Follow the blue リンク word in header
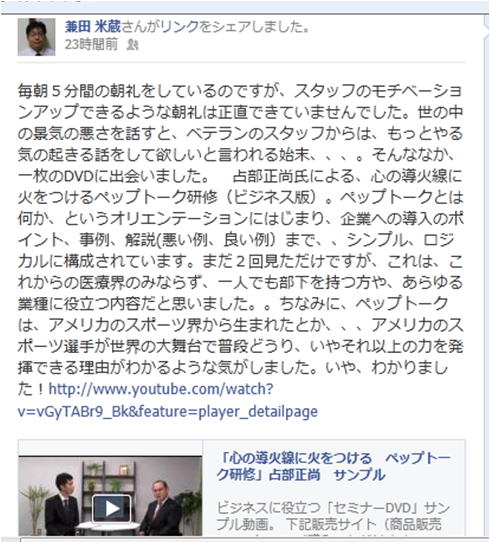Viewport: 490px width, 543px height. pyautogui.click(x=180, y=27)
